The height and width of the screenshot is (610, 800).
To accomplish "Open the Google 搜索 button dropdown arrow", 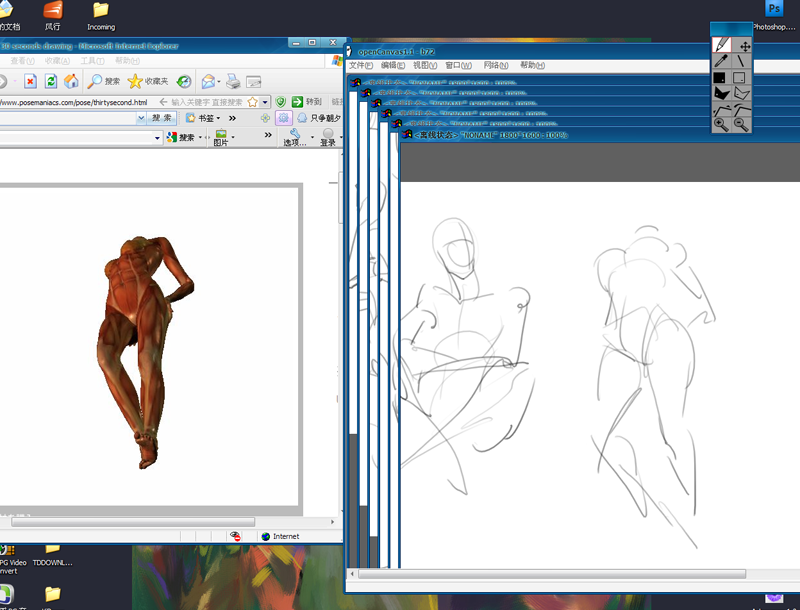I will [200, 137].
